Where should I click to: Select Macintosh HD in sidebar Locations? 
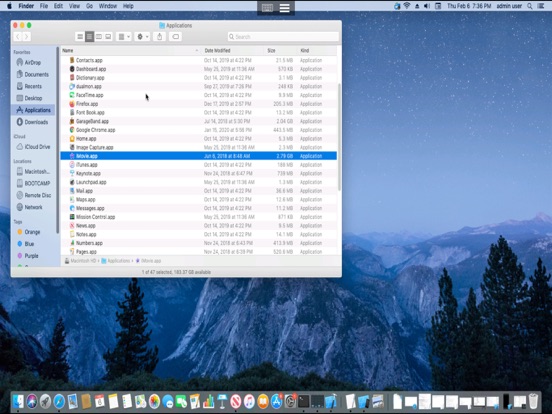pos(33,172)
